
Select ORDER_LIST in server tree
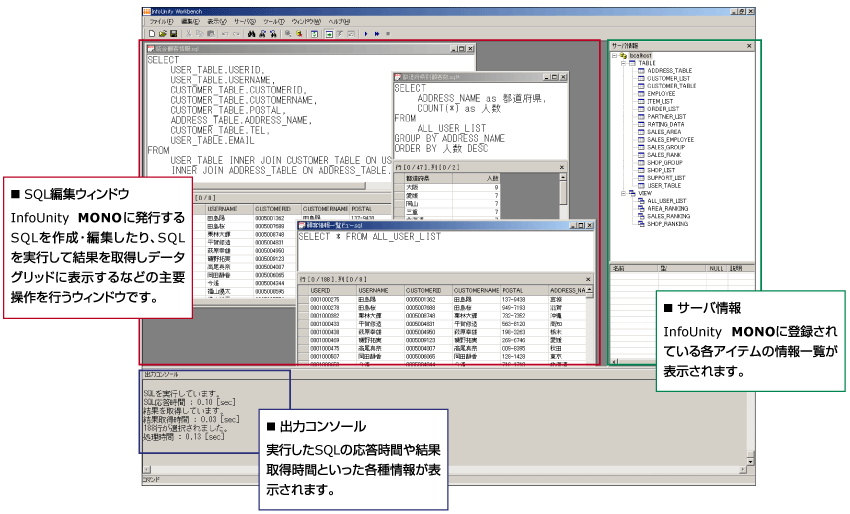[x=663, y=109]
